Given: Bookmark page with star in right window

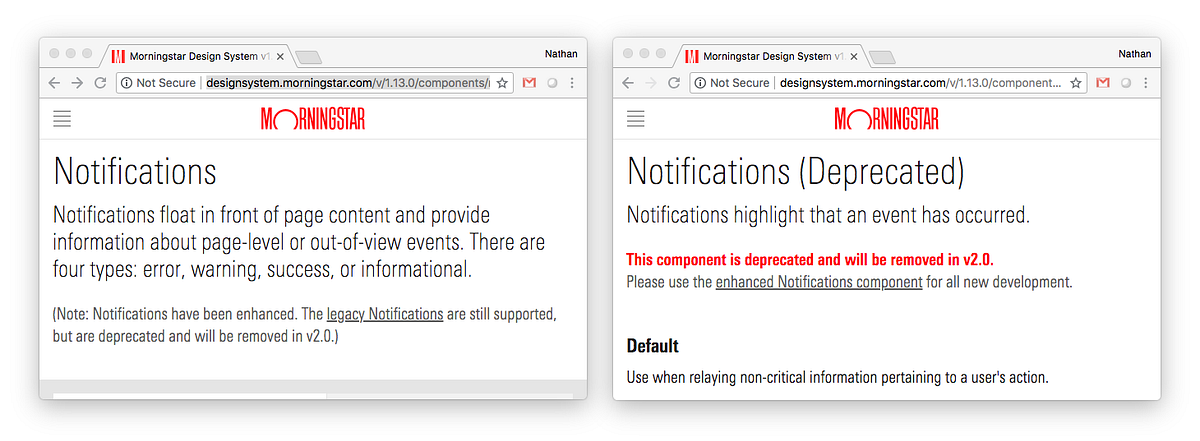Looking at the screenshot, I should [x=1076, y=83].
